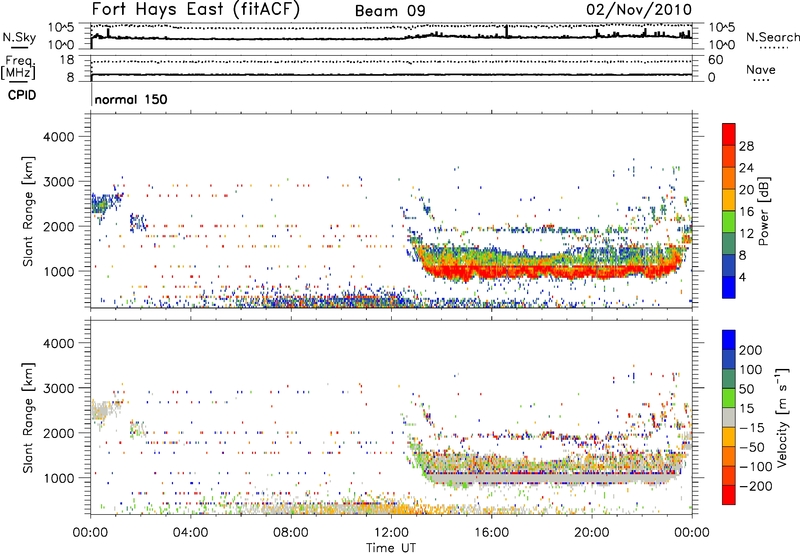Click the 'Velocity [m s-1]' colorbar title

tap(782, 417)
